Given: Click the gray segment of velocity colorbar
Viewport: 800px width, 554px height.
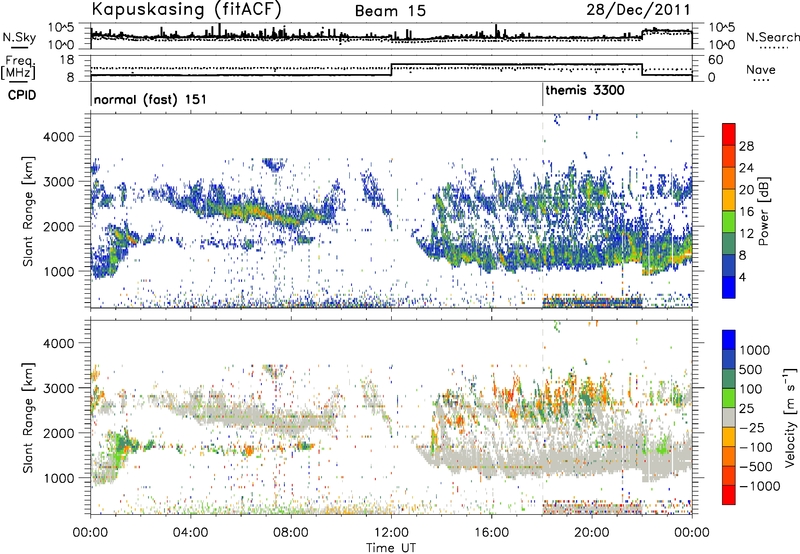Looking at the screenshot, I should (x=729, y=418).
